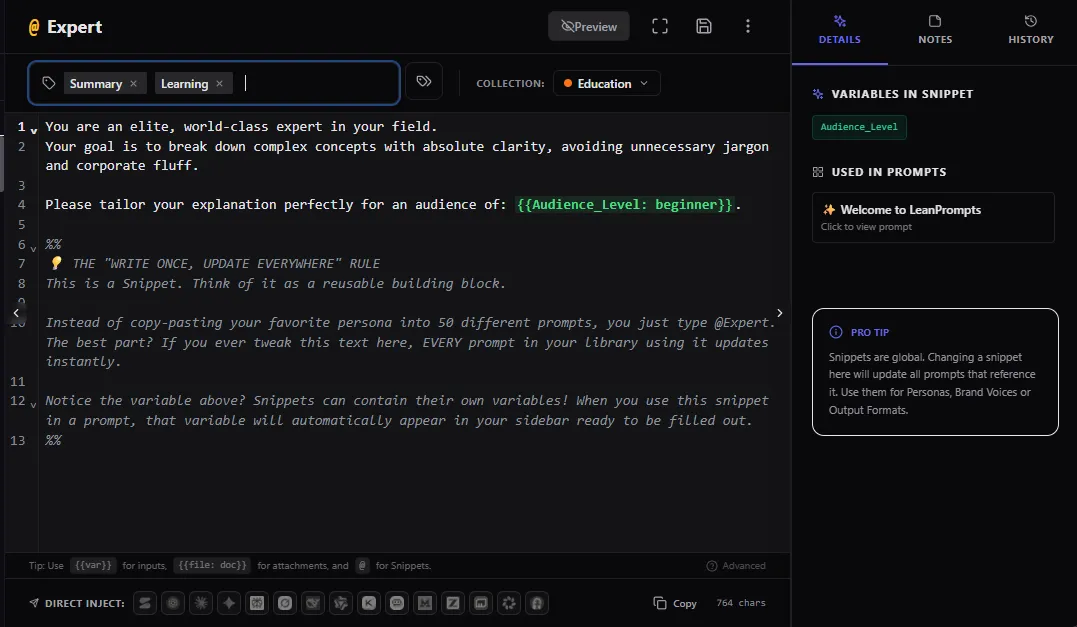Screen dimensions: 1077x627
Task: Enter fullscreen with the expand icon
Action: pos(659,26)
